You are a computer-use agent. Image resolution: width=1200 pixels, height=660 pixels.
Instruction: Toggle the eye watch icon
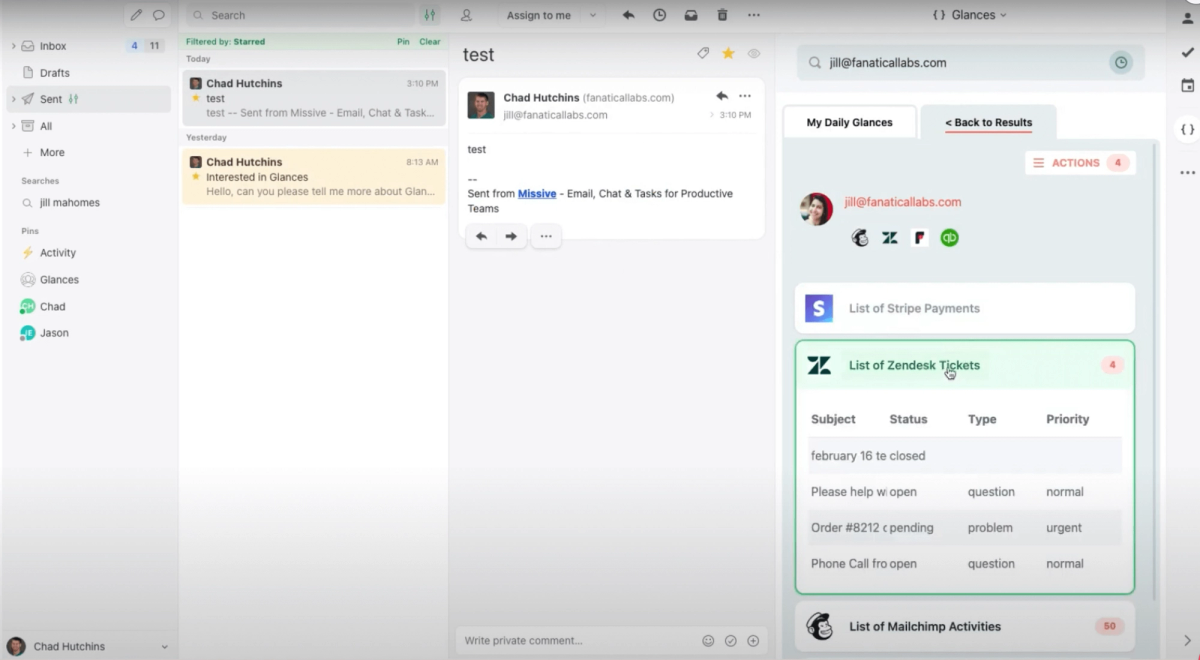pyautogui.click(x=754, y=54)
